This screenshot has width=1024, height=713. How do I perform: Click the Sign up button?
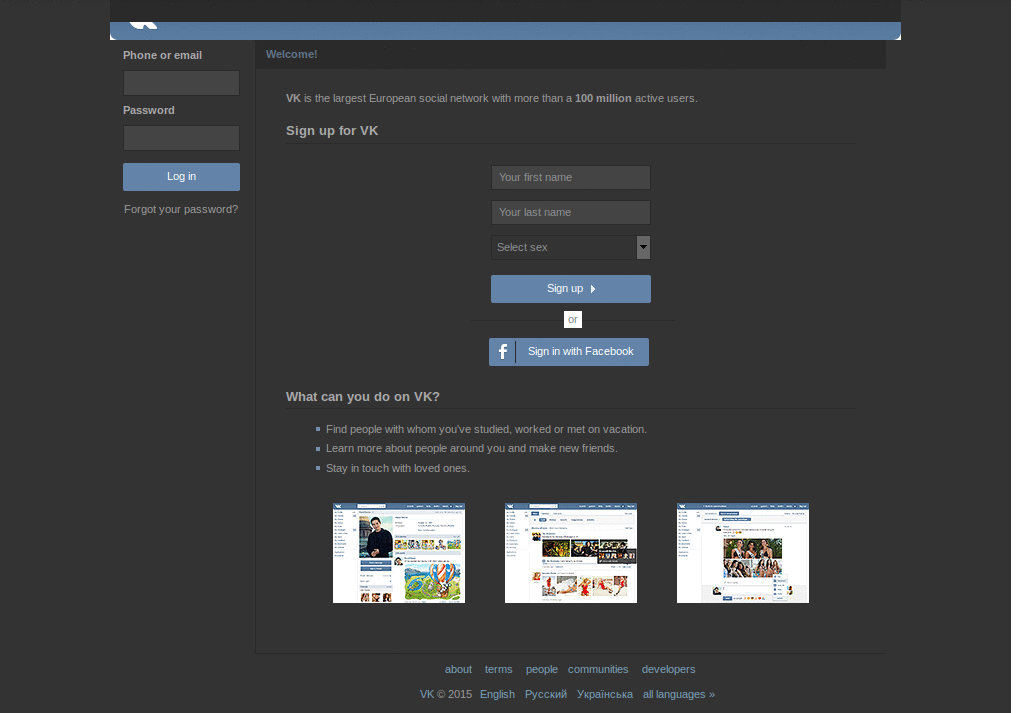click(x=571, y=289)
